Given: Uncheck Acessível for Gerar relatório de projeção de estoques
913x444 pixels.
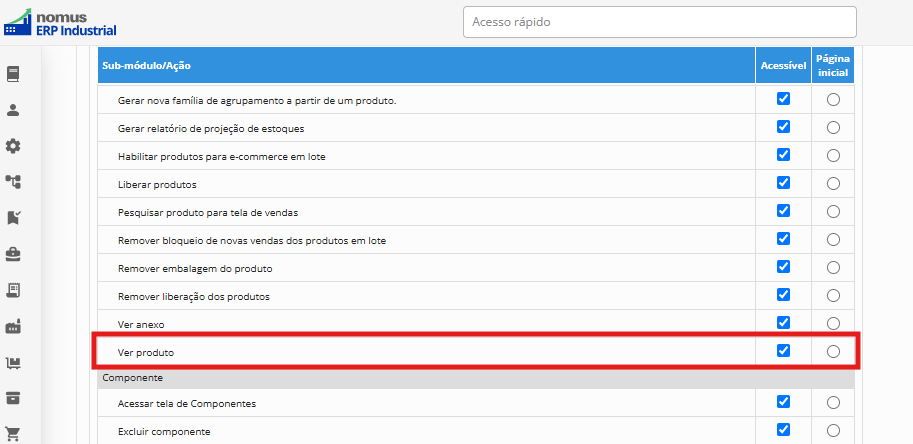Looking at the screenshot, I should point(783,127).
